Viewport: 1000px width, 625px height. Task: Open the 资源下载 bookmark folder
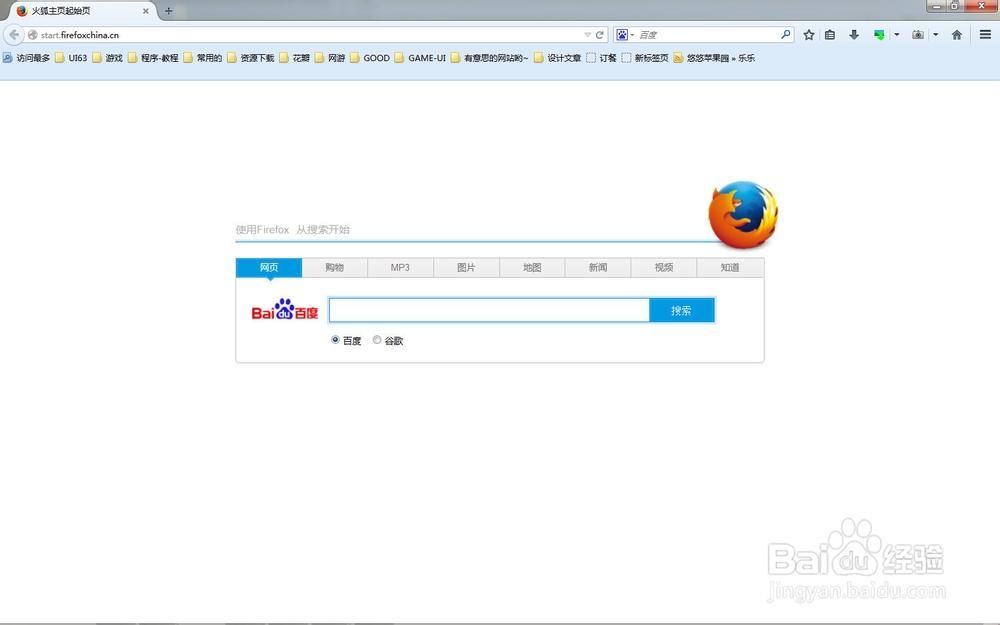(x=251, y=58)
